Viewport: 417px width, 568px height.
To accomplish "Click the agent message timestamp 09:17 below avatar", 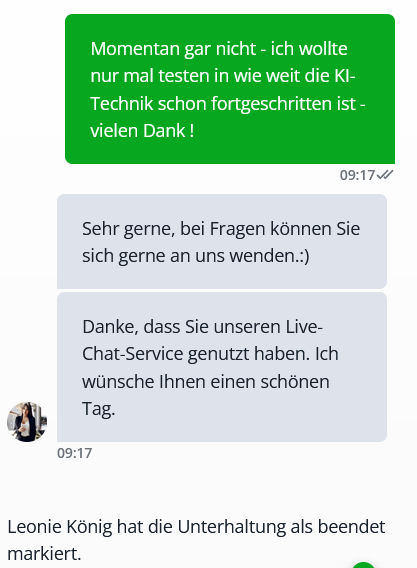I will pyautogui.click(x=75, y=453).
